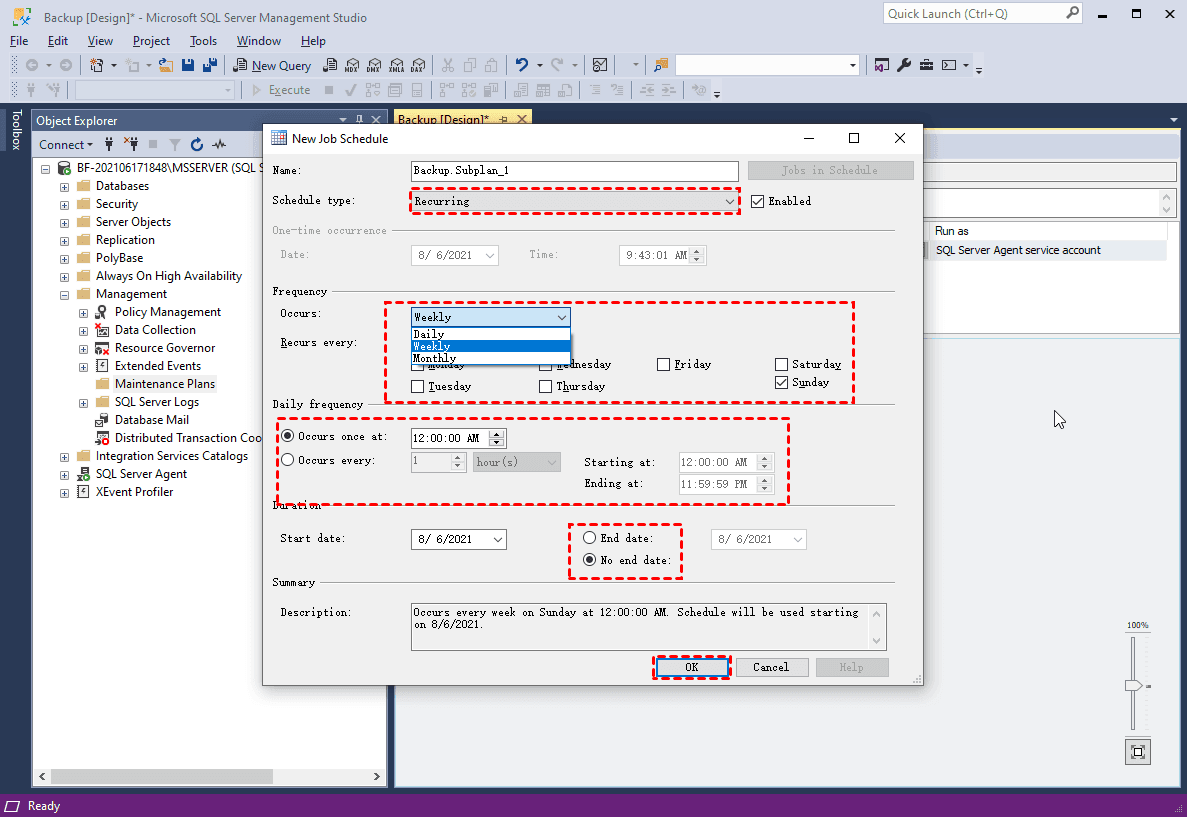Select Daily in the Occurs list
The image size is (1187, 817).
pyautogui.click(x=491, y=334)
